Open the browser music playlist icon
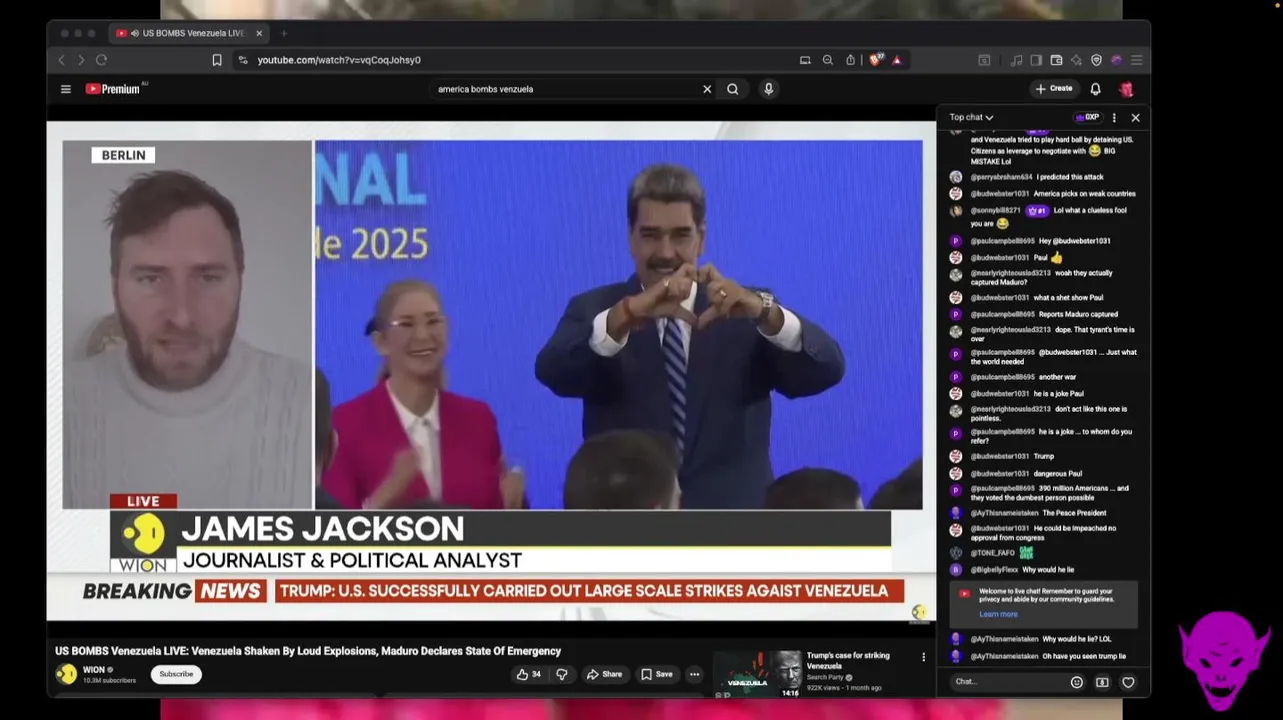The height and width of the screenshot is (720, 1283). pos(1016,60)
